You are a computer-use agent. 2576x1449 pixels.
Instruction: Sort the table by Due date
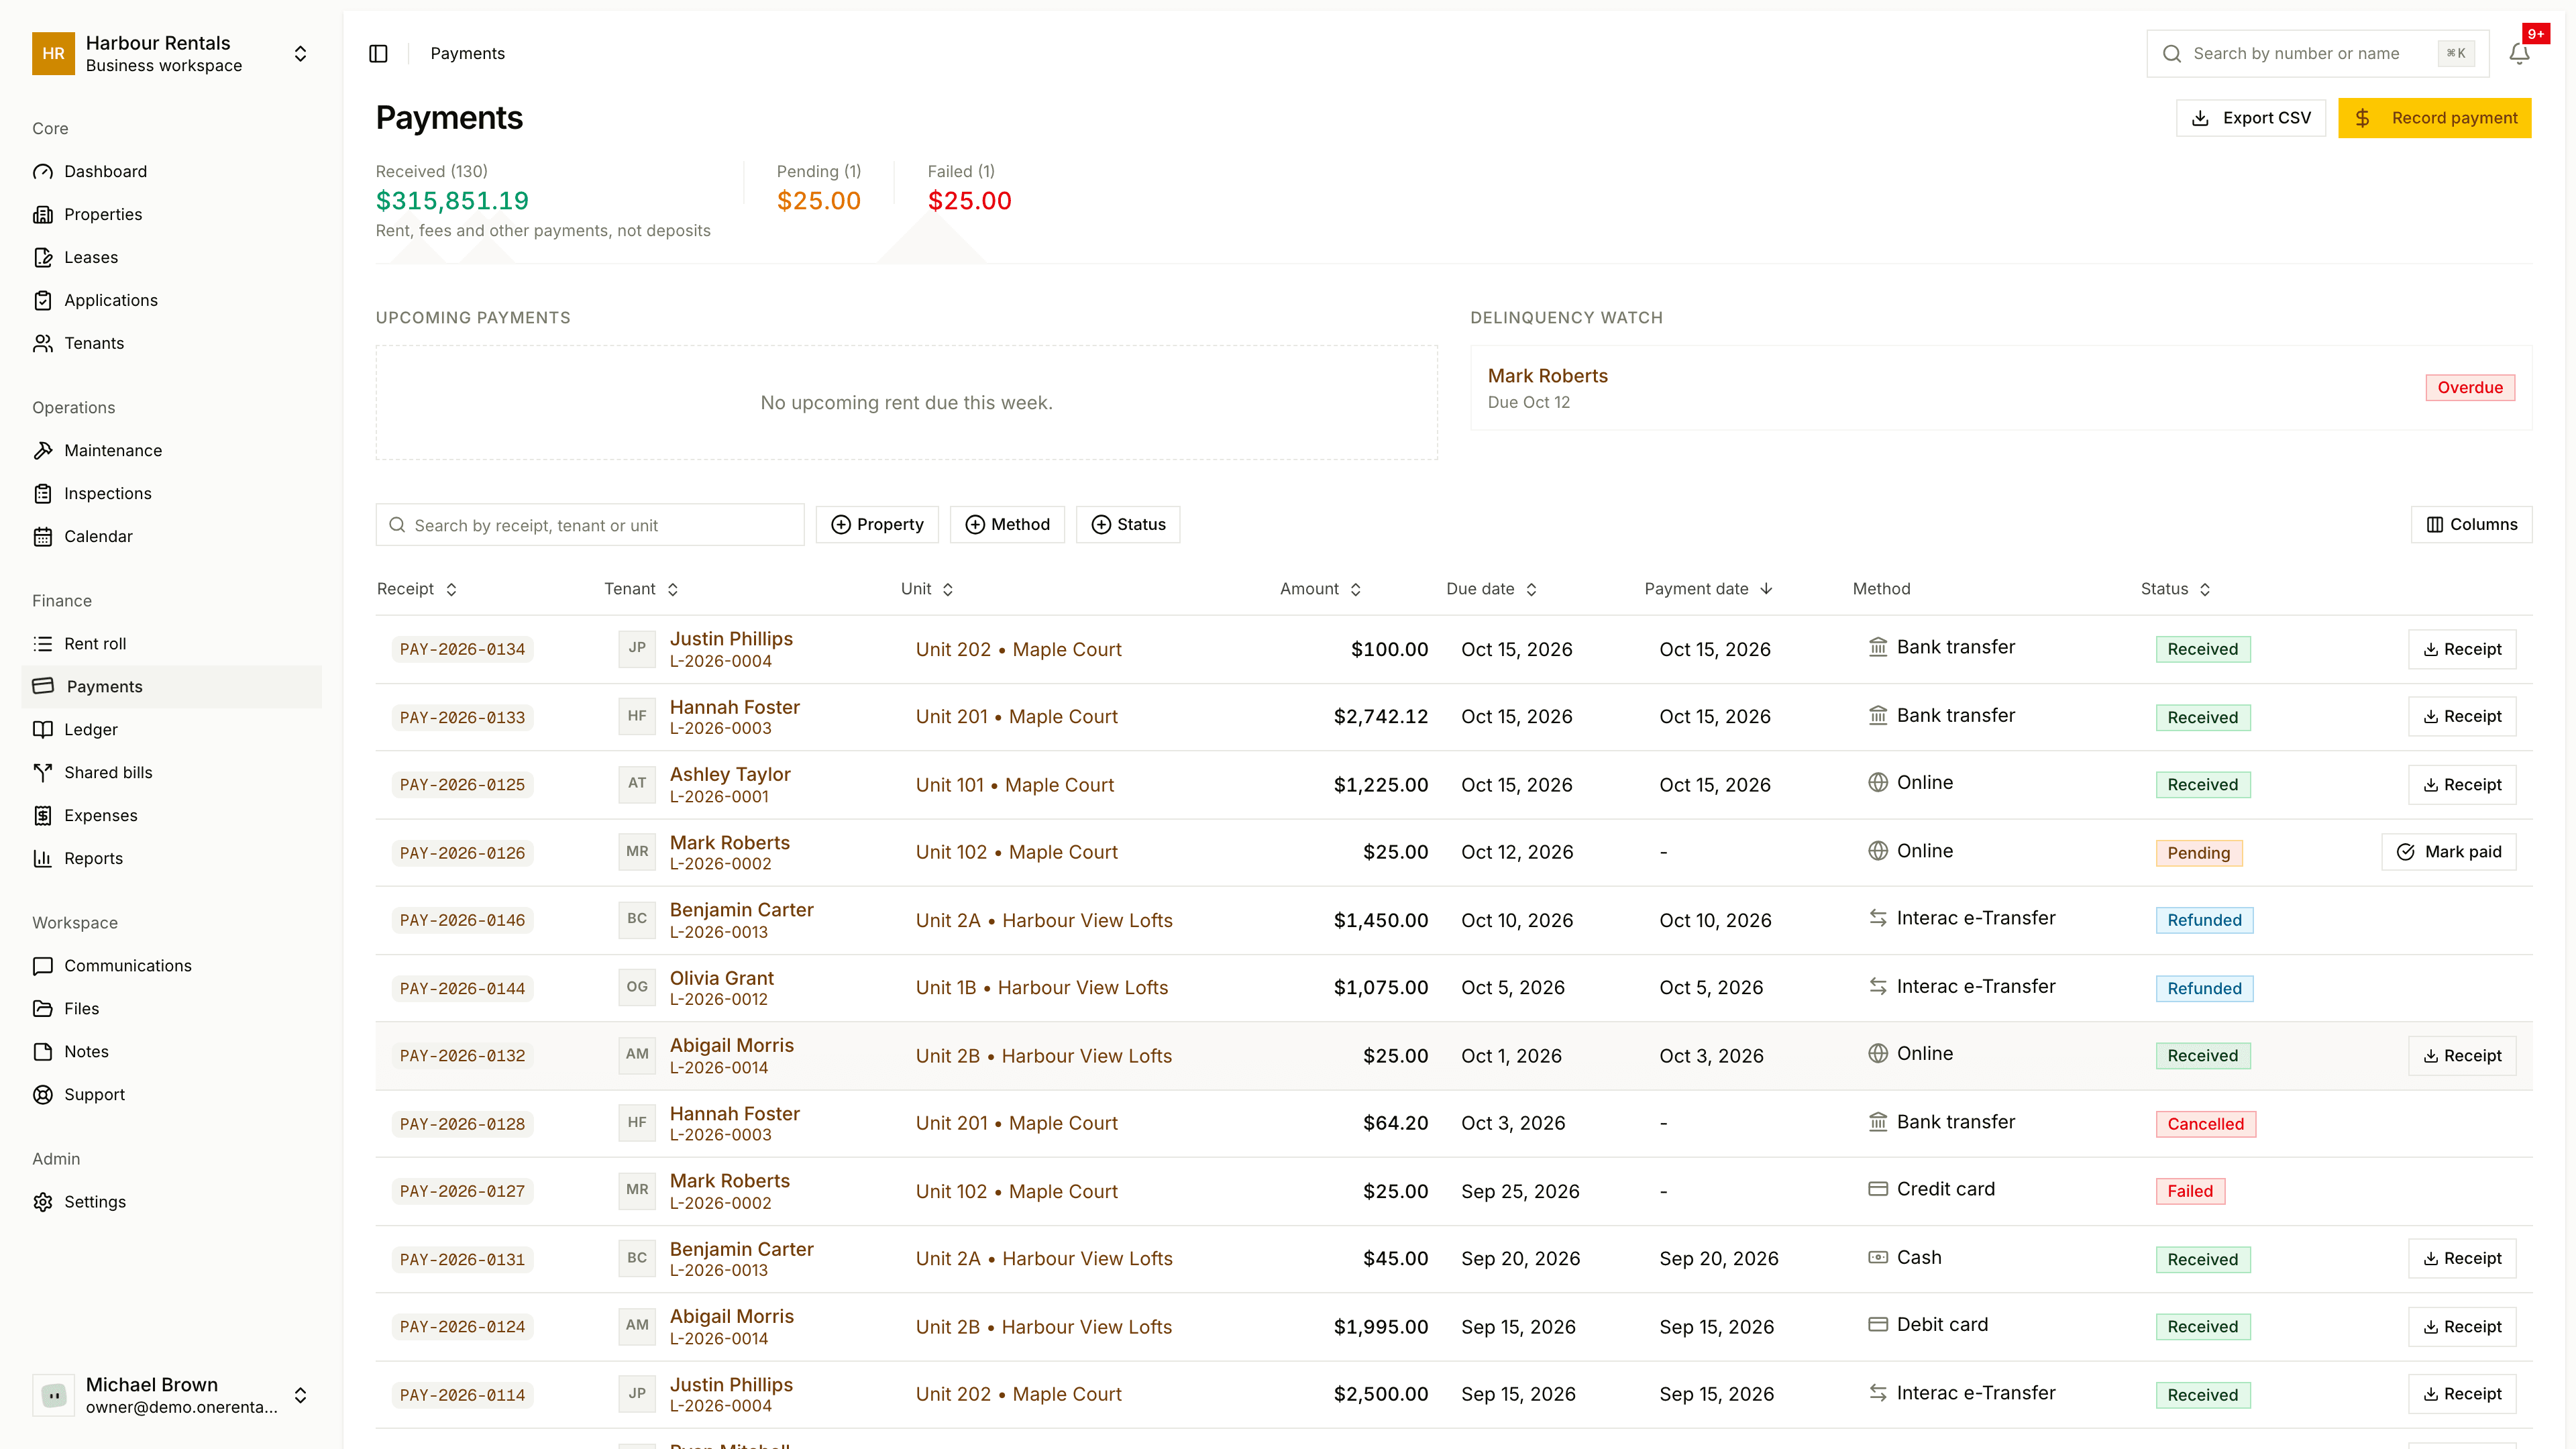[1492, 589]
